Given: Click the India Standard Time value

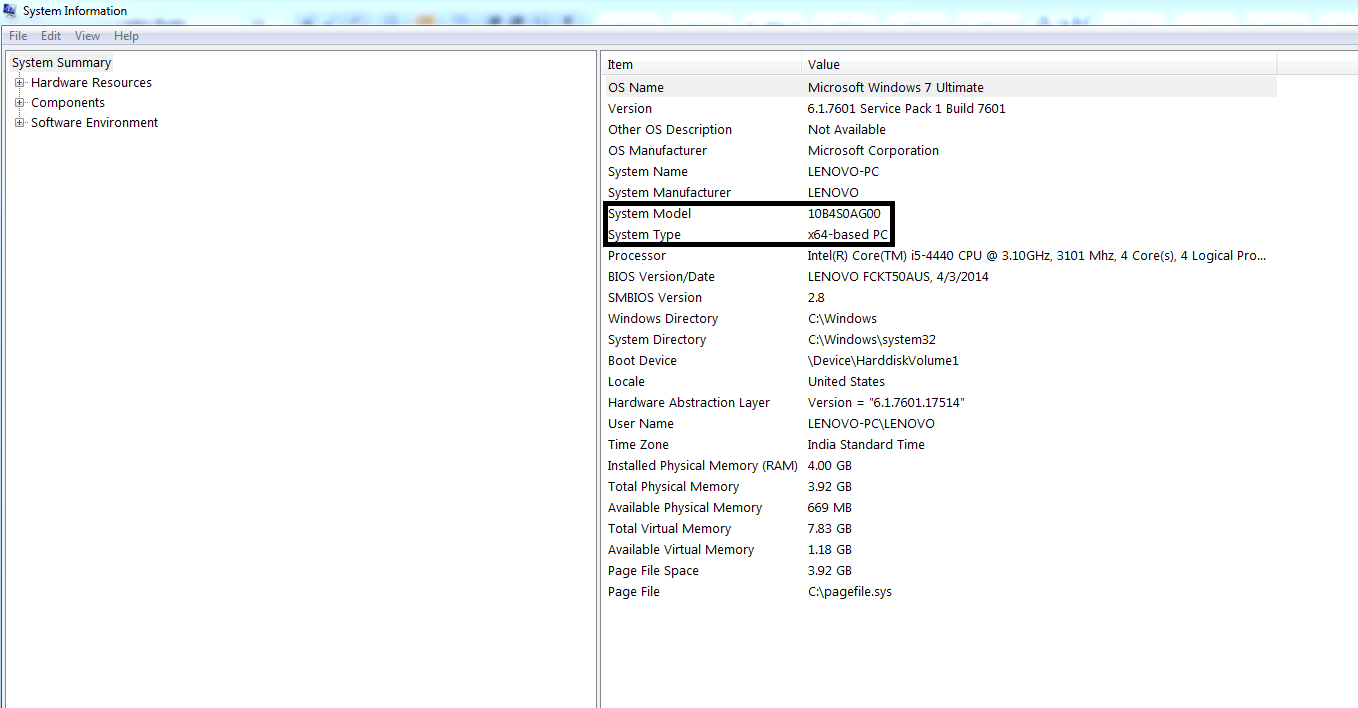Looking at the screenshot, I should point(866,445).
